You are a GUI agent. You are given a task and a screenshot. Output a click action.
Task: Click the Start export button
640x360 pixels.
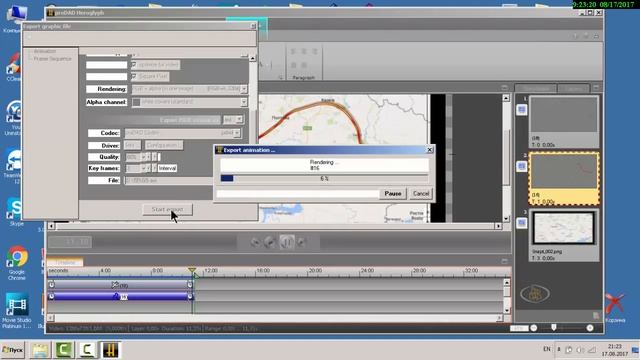167,209
